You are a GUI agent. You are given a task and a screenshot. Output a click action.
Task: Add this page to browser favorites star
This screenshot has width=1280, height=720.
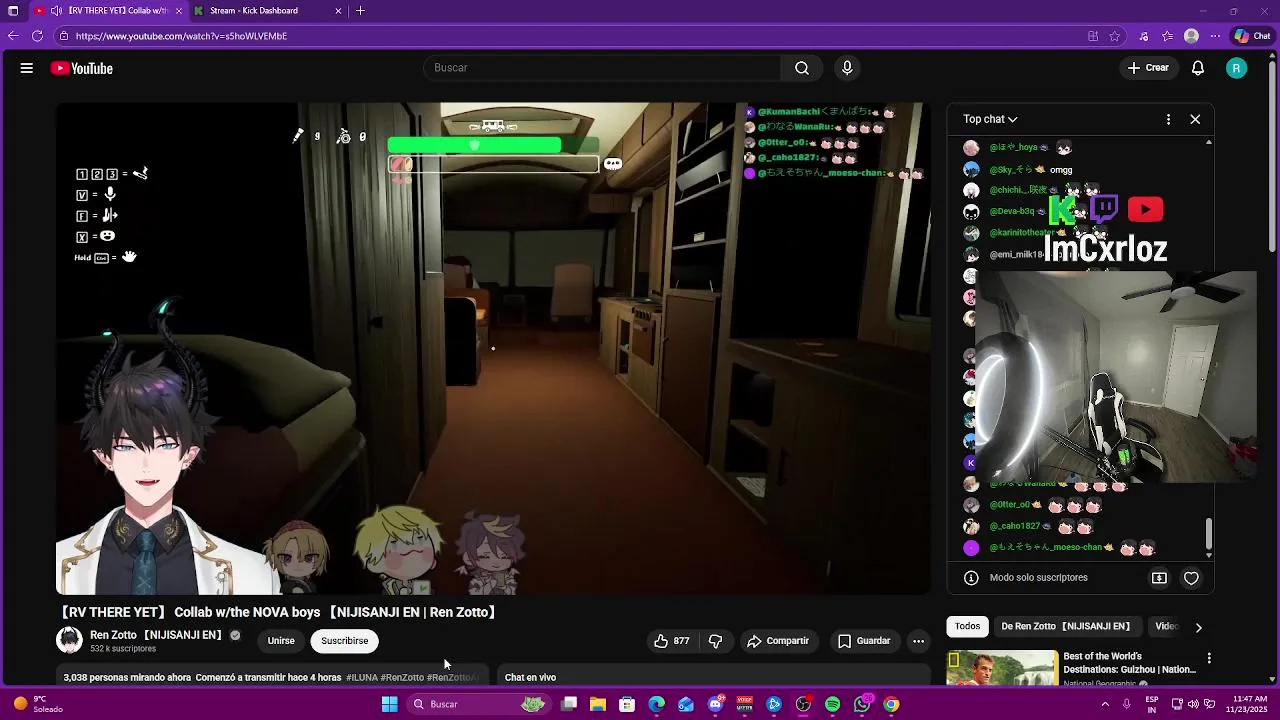(1114, 36)
